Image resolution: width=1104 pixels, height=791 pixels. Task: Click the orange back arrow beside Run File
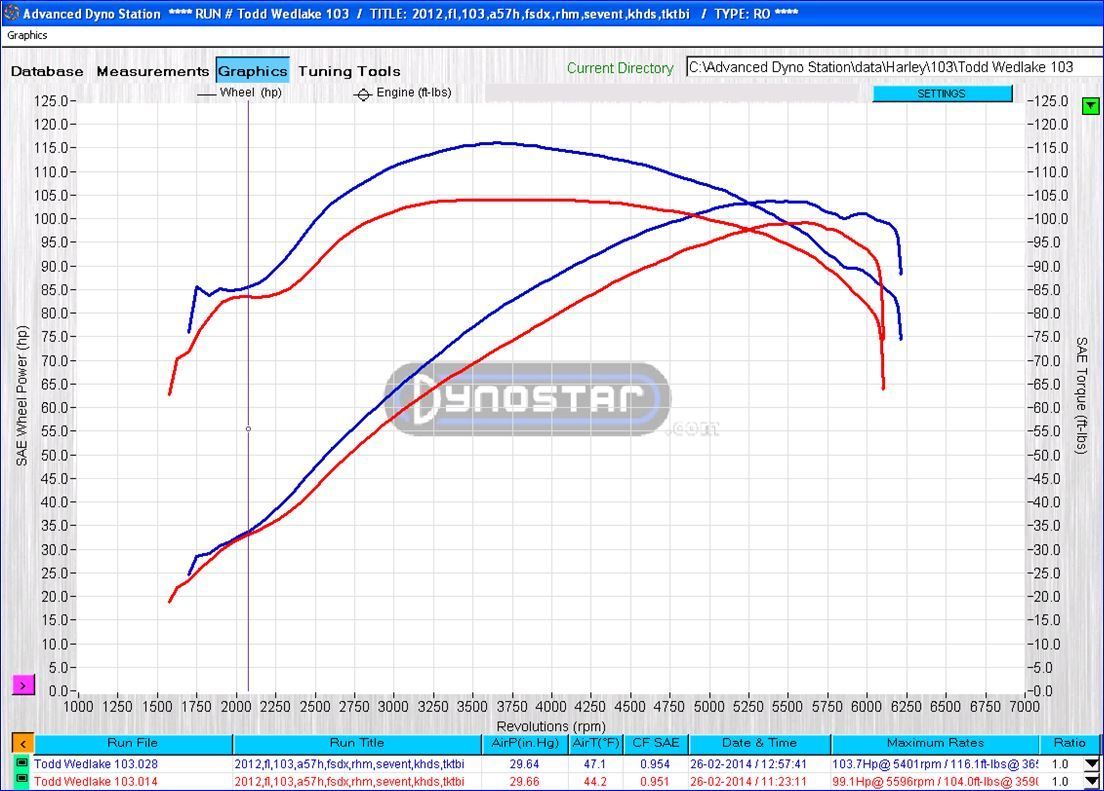click(x=22, y=743)
